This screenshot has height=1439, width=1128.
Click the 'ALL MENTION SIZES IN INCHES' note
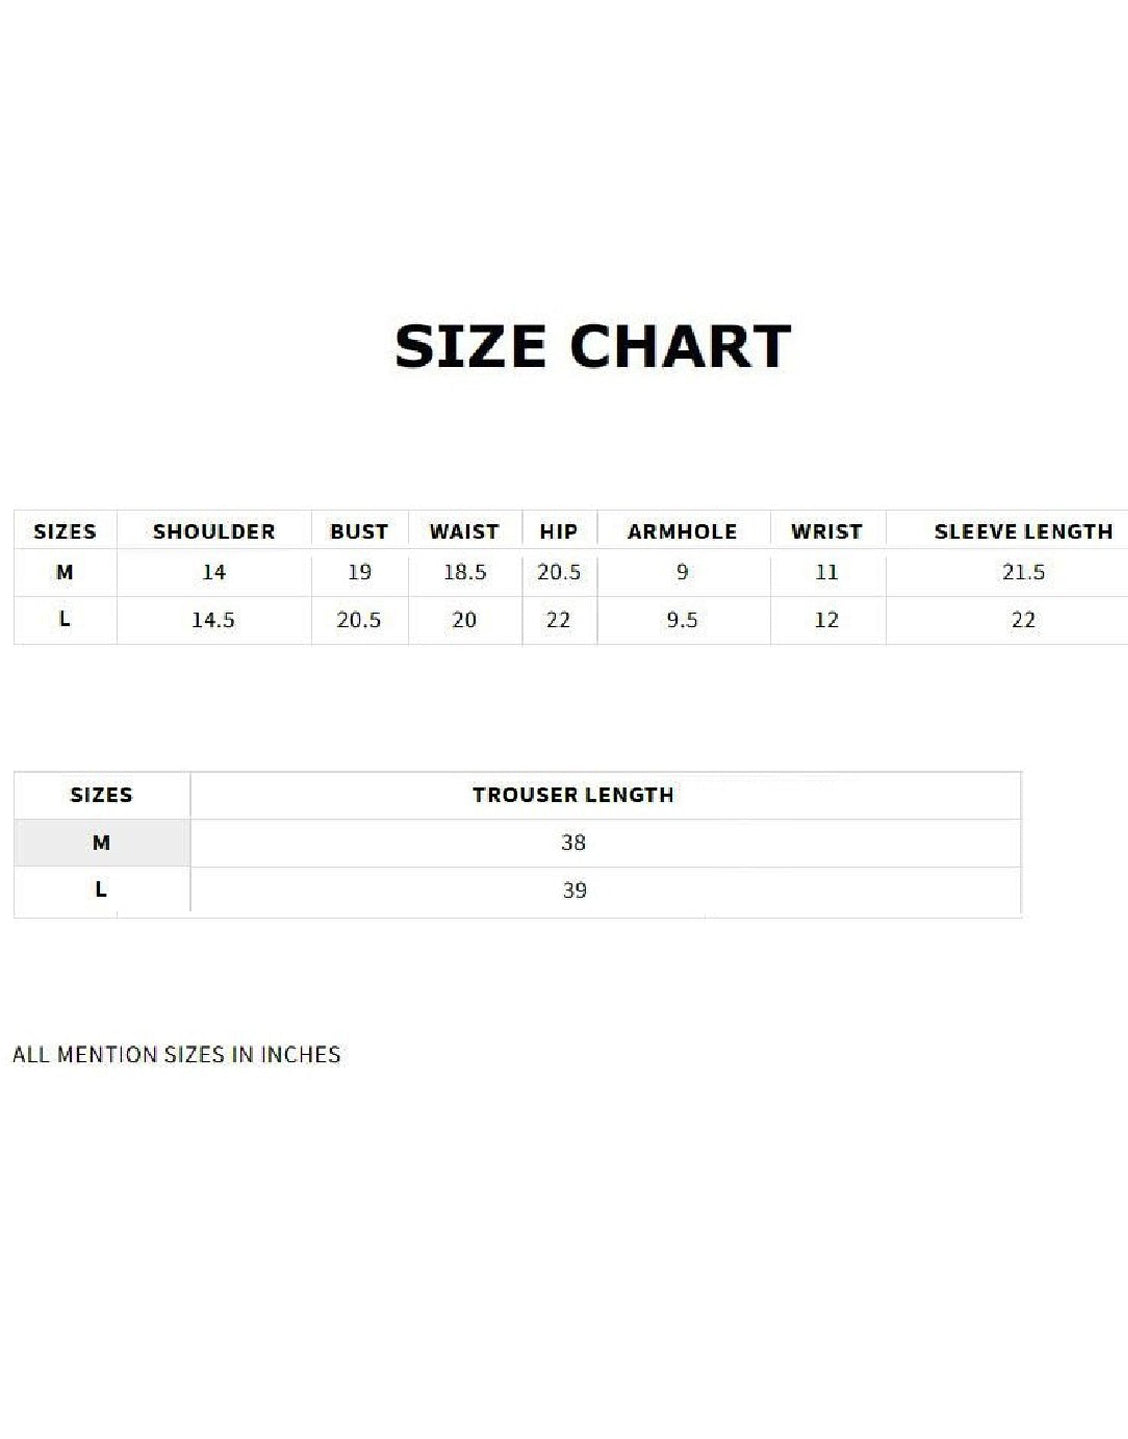176,1054
